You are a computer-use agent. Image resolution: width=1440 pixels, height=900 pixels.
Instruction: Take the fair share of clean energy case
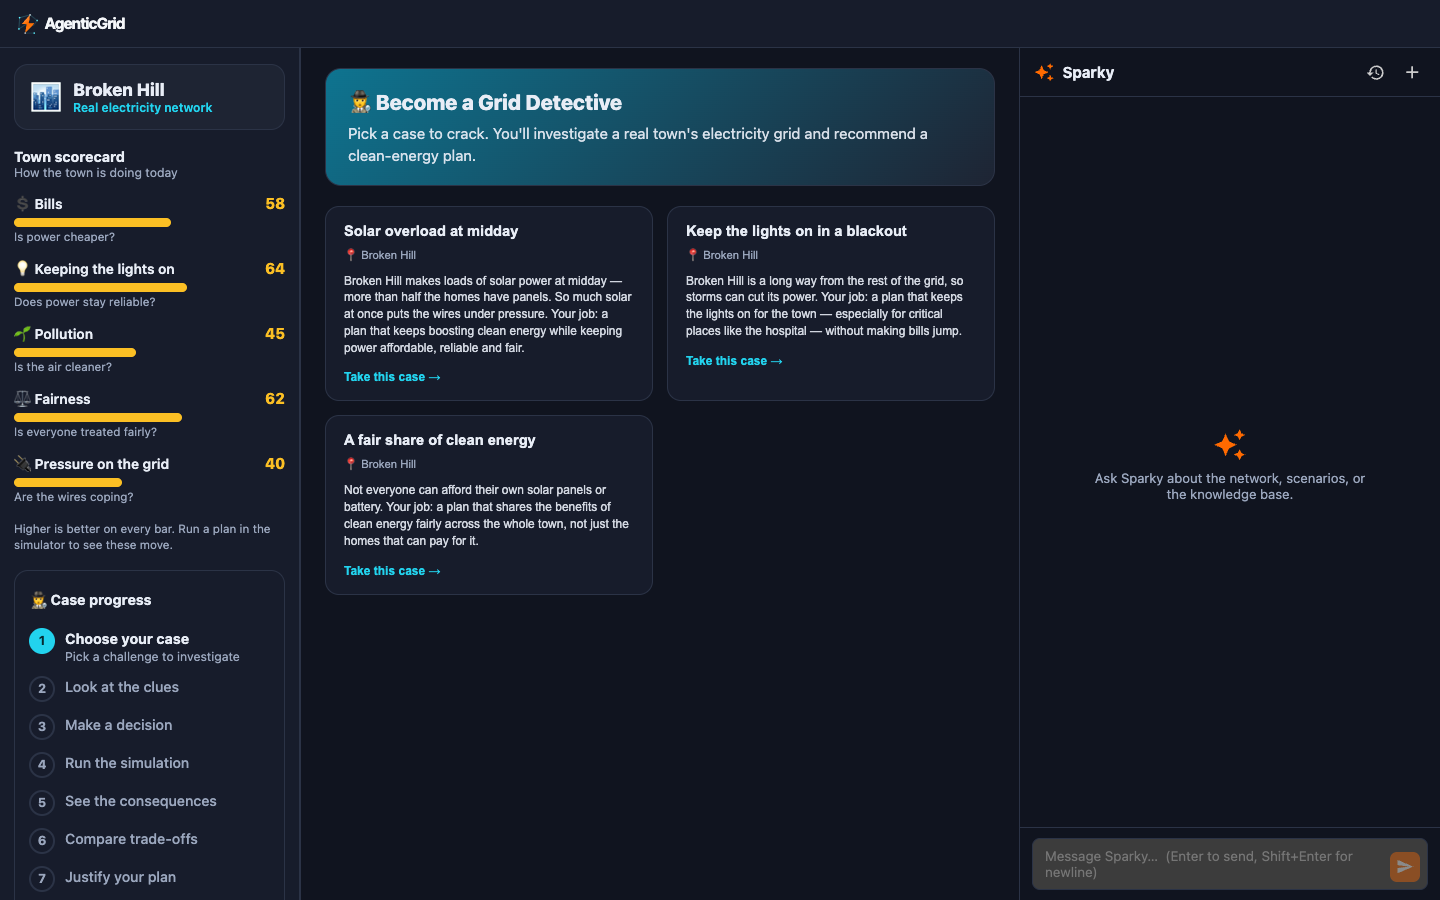point(392,571)
